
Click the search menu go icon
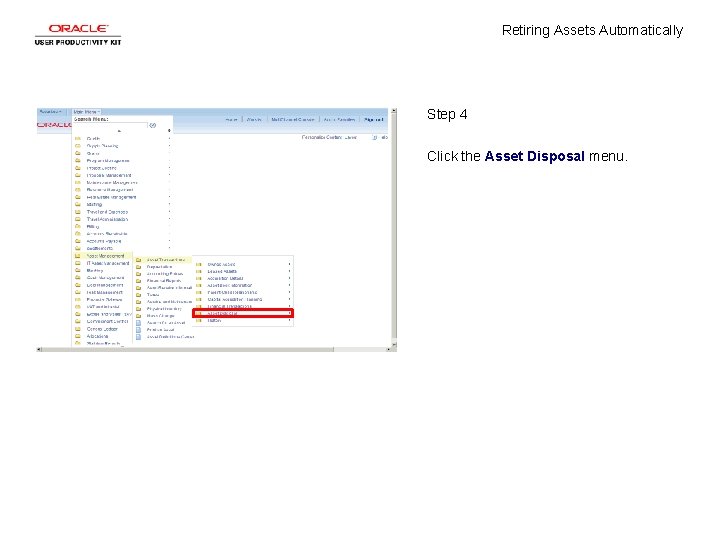pyautogui.click(x=153, y=125)
